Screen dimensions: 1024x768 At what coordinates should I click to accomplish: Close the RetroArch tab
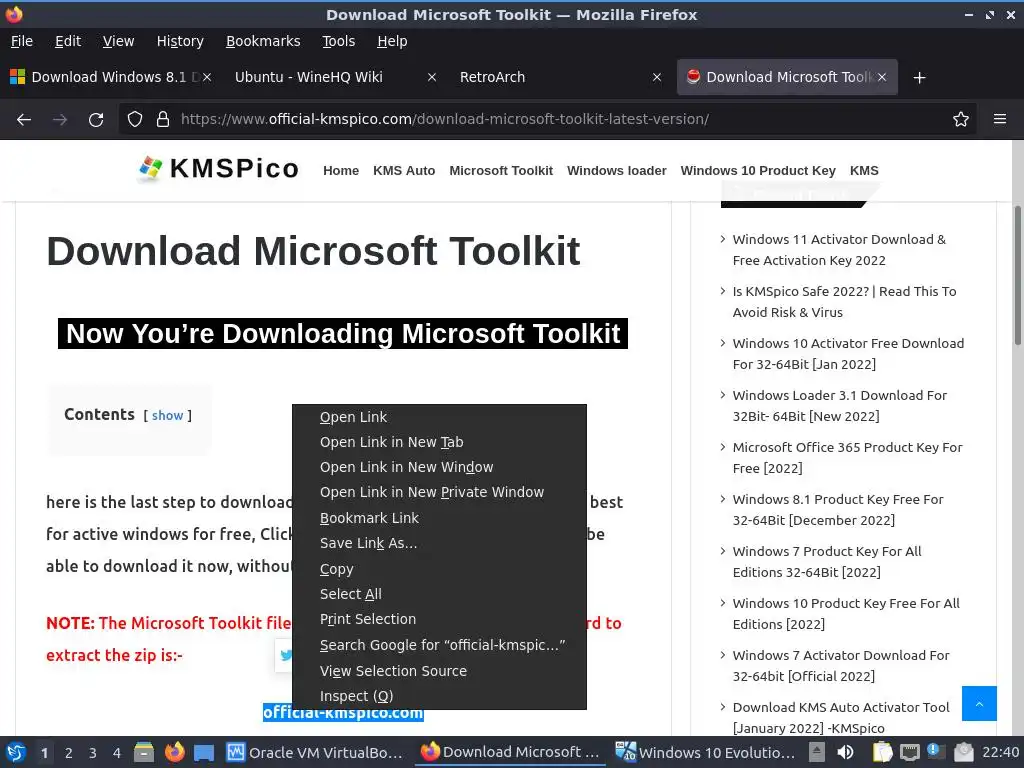click(x=657, y=77)
